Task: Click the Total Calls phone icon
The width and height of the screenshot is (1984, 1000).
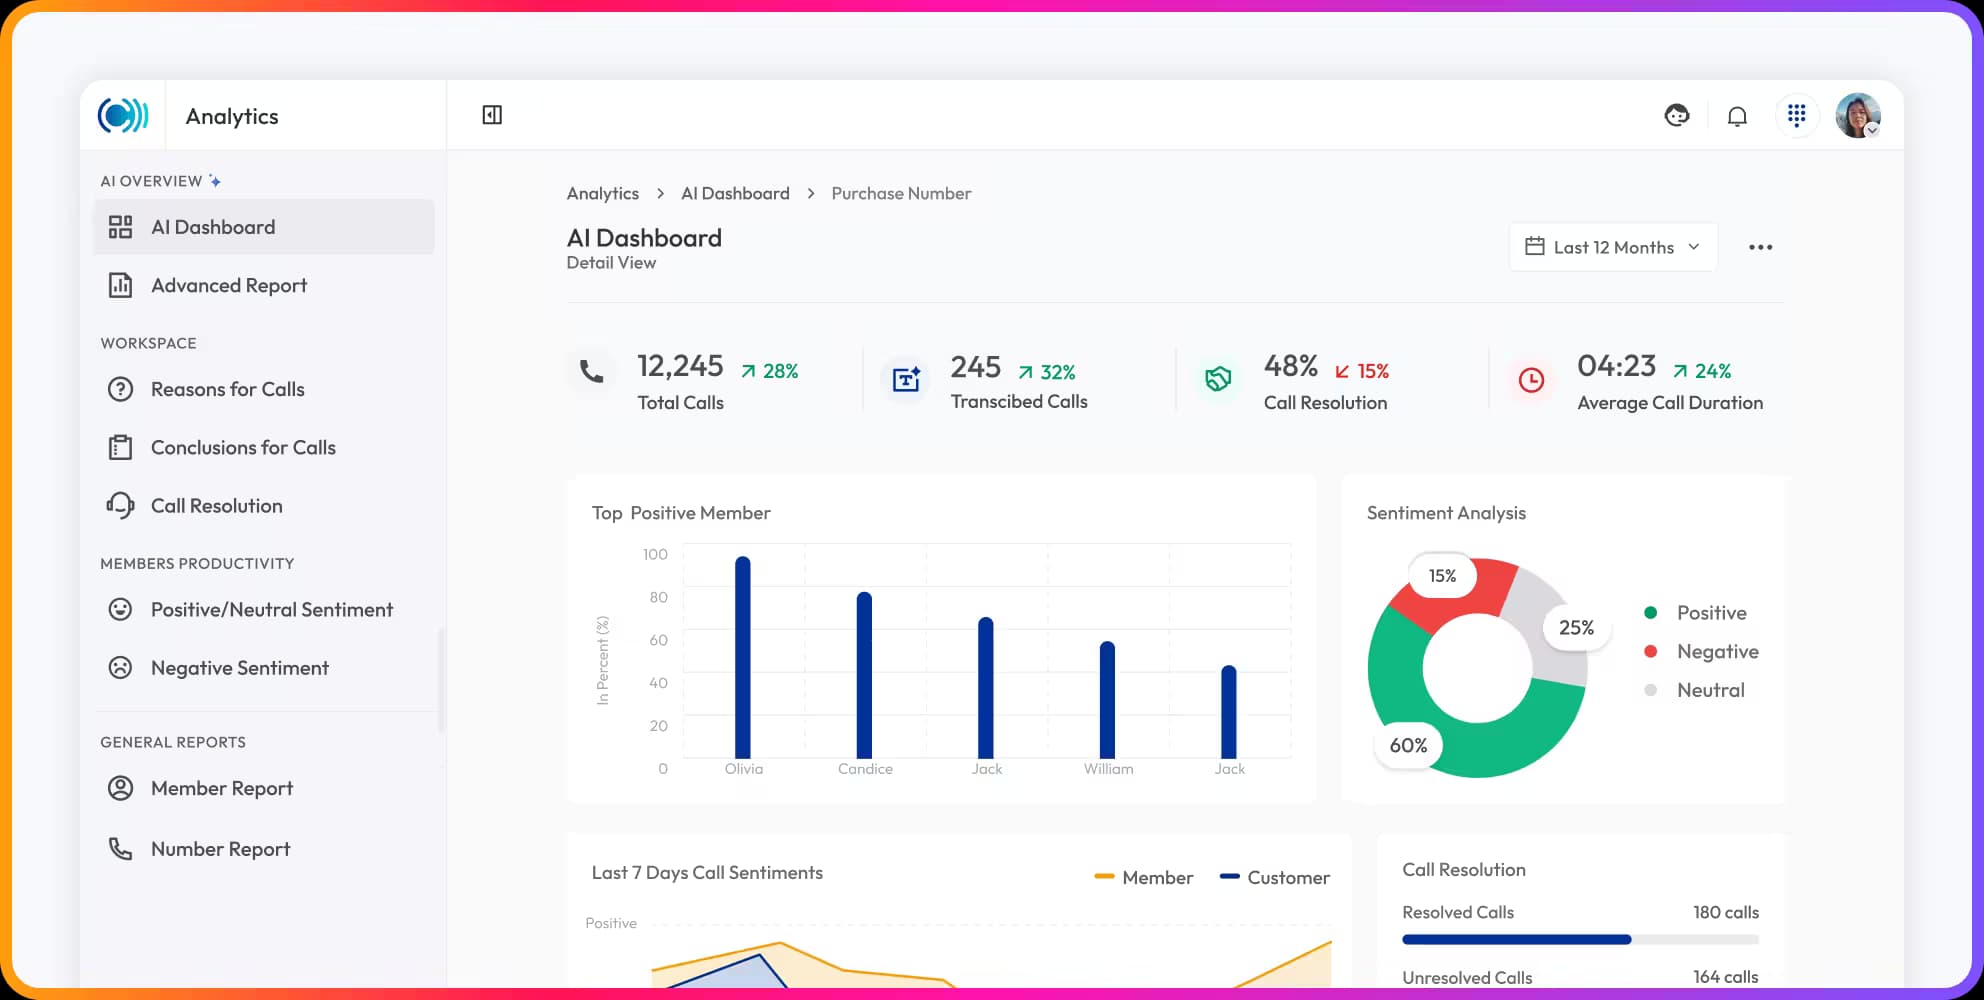Action: [x=592, y=372]
